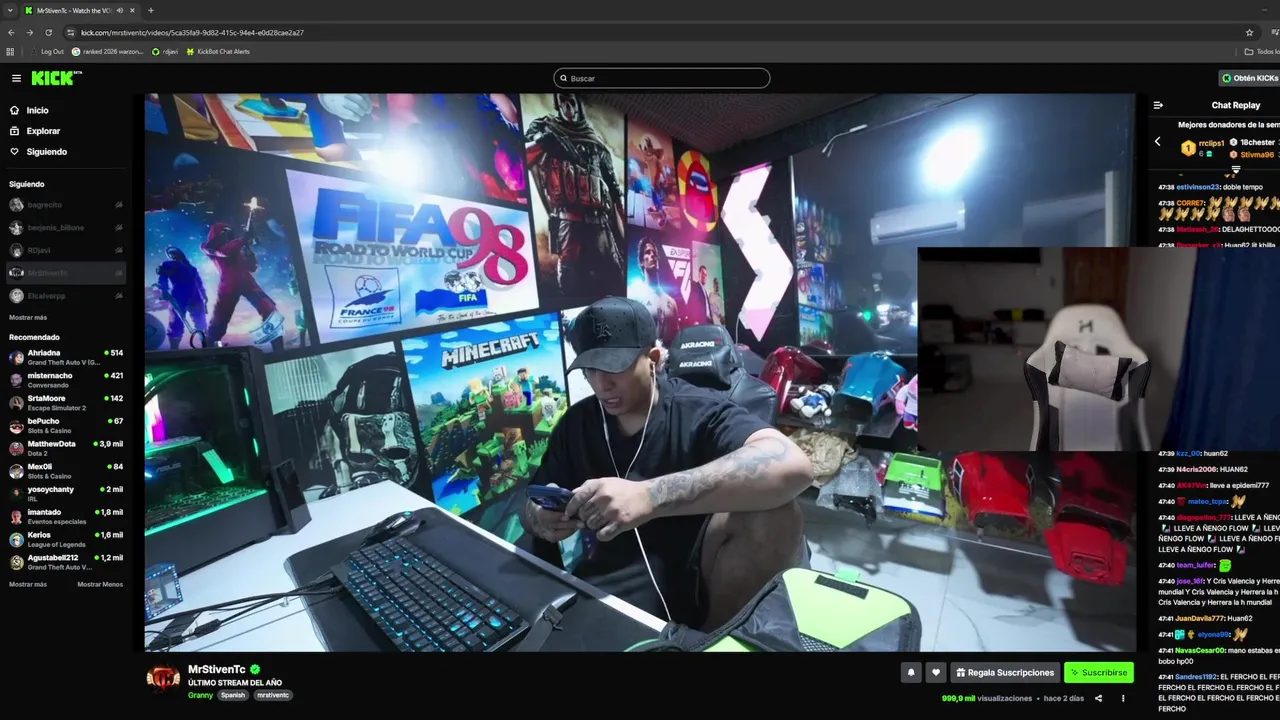Screen dimensions: 1280x720
Task: Click the KICK logo
Action: 56,78
